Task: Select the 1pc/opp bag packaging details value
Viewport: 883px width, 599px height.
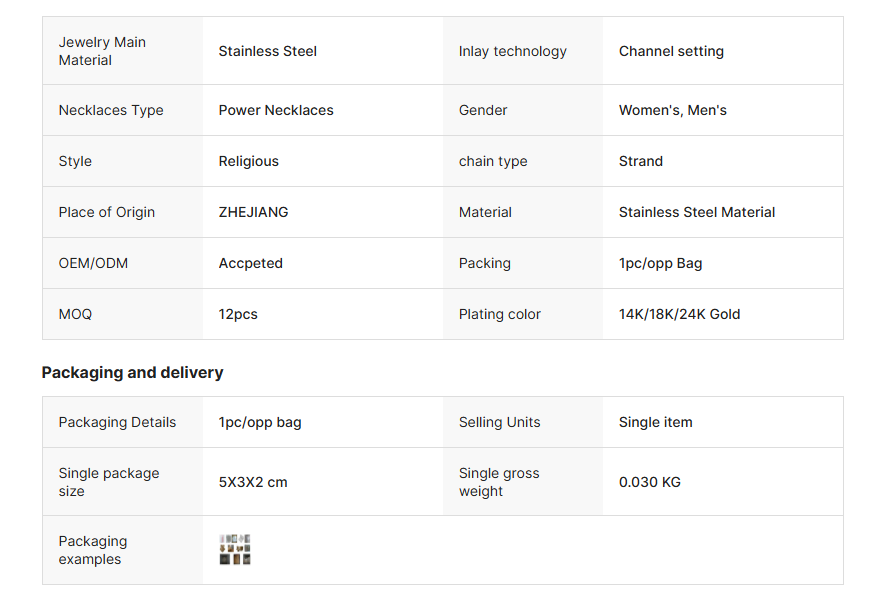Action: point(260,423)
